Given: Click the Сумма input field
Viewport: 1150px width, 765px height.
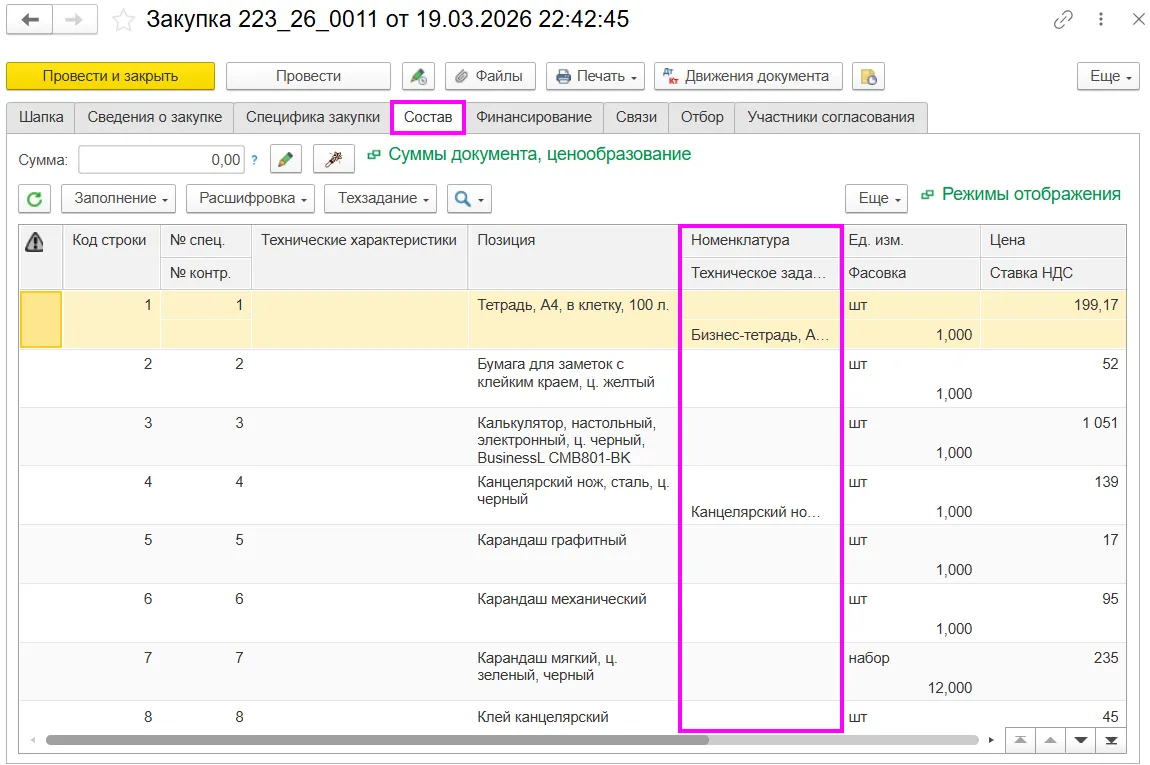Looking at the screenshot, I should (x=161, y=159).
